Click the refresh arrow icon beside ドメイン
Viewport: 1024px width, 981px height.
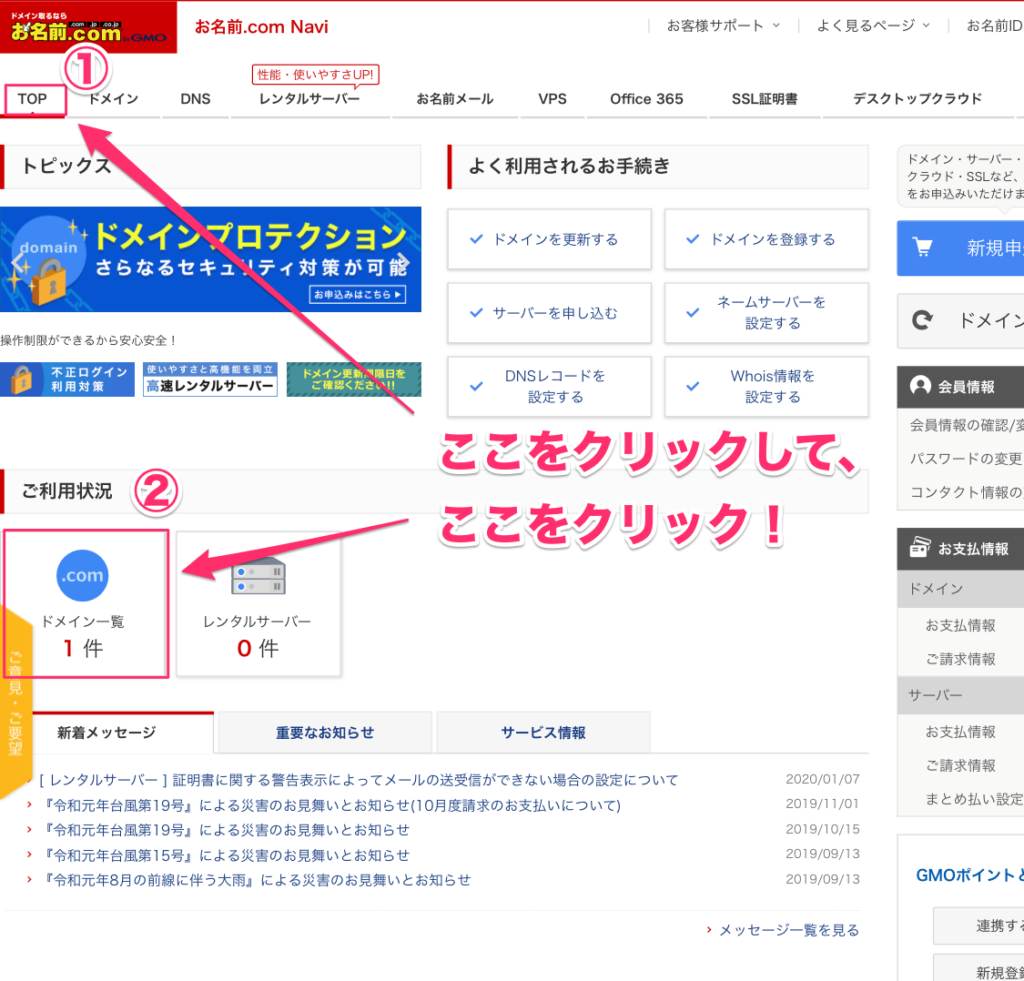click(x=921, y=320)
